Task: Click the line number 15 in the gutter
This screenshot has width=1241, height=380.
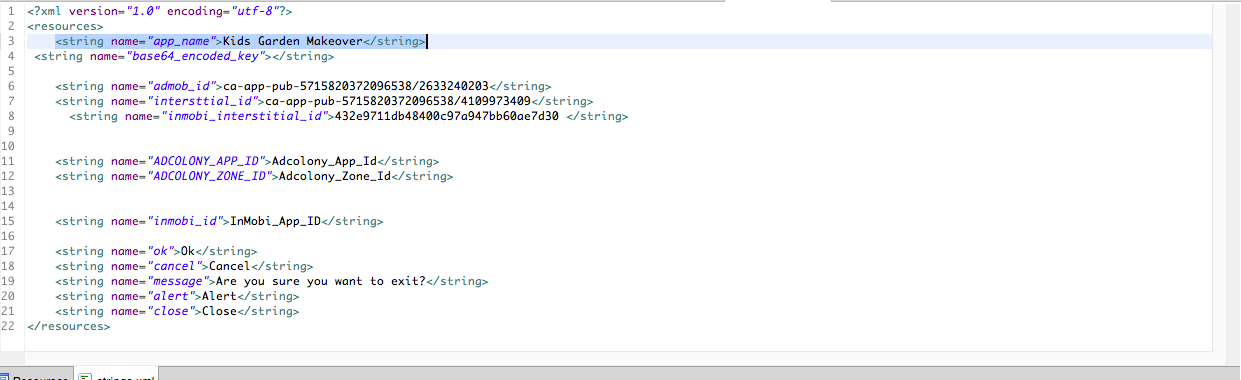Action: pos(9,221)
